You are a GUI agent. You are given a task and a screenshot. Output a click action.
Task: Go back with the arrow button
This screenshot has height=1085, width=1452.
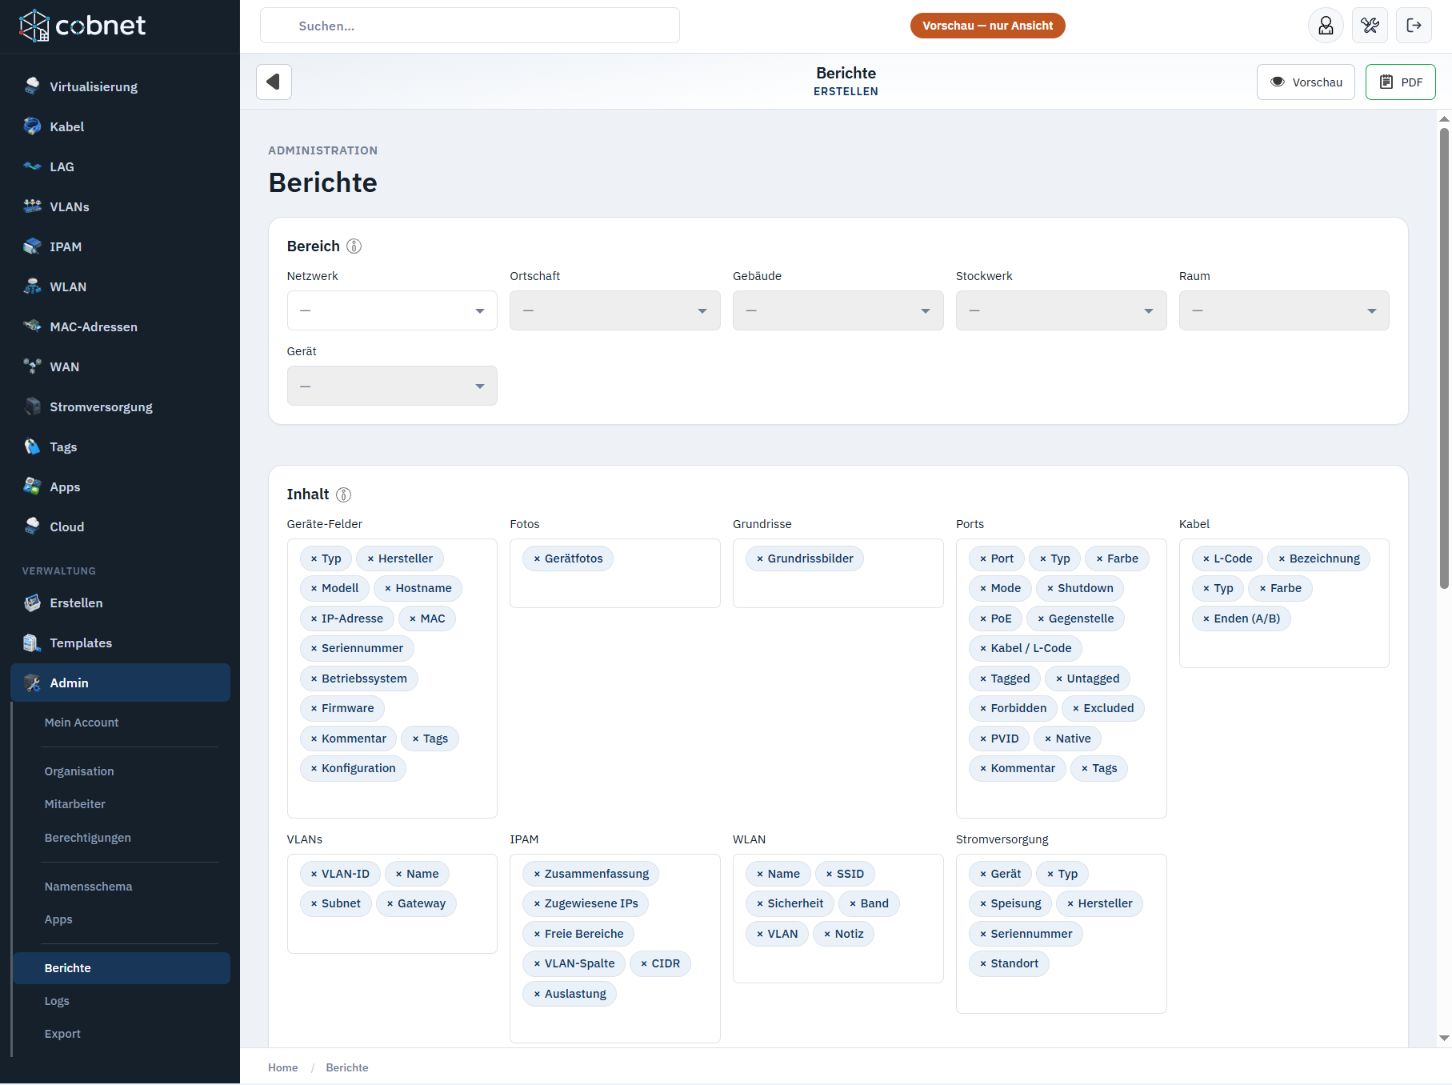[x=274, y=82]
